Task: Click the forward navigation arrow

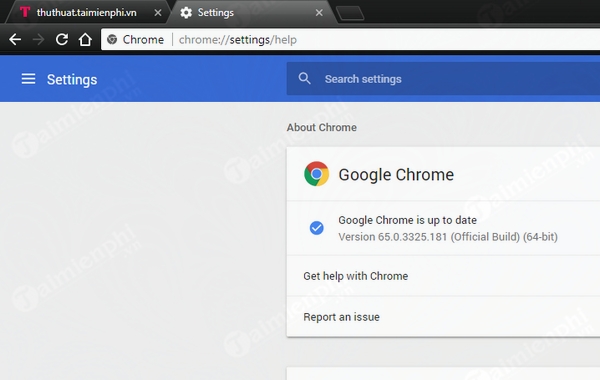Action: (38, 39)
